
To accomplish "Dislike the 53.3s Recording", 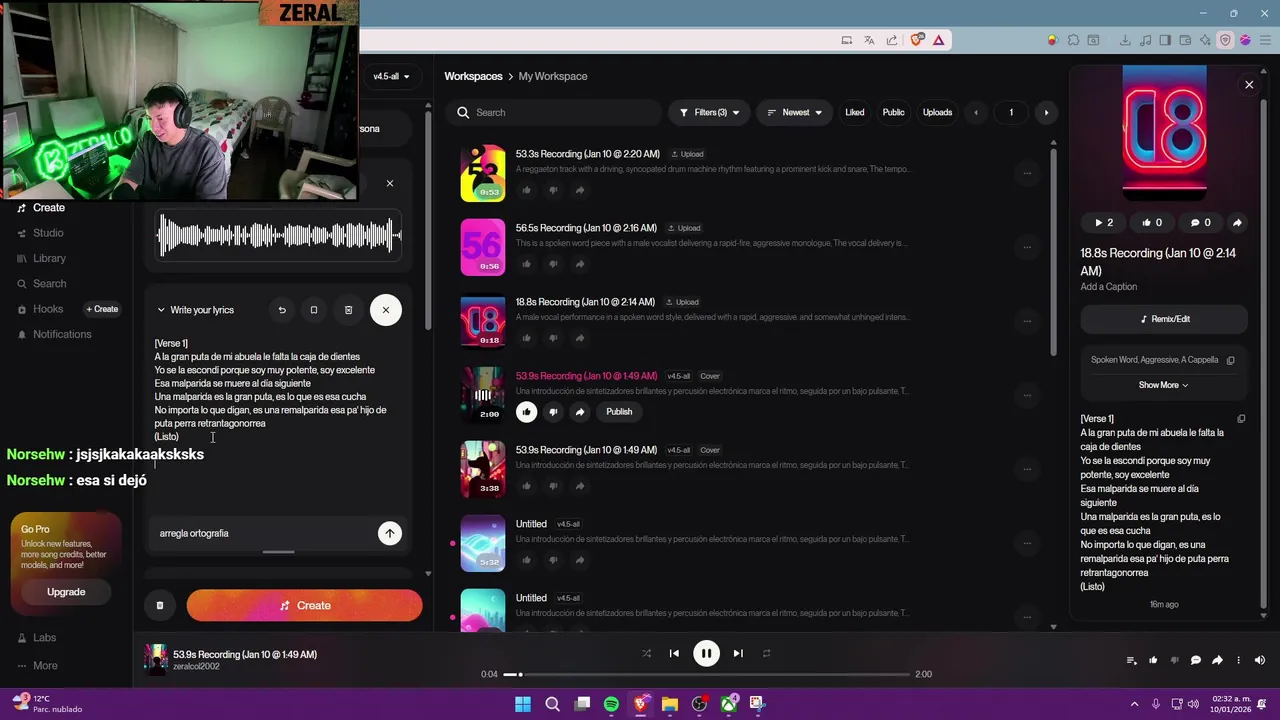I will pos(553,190).
